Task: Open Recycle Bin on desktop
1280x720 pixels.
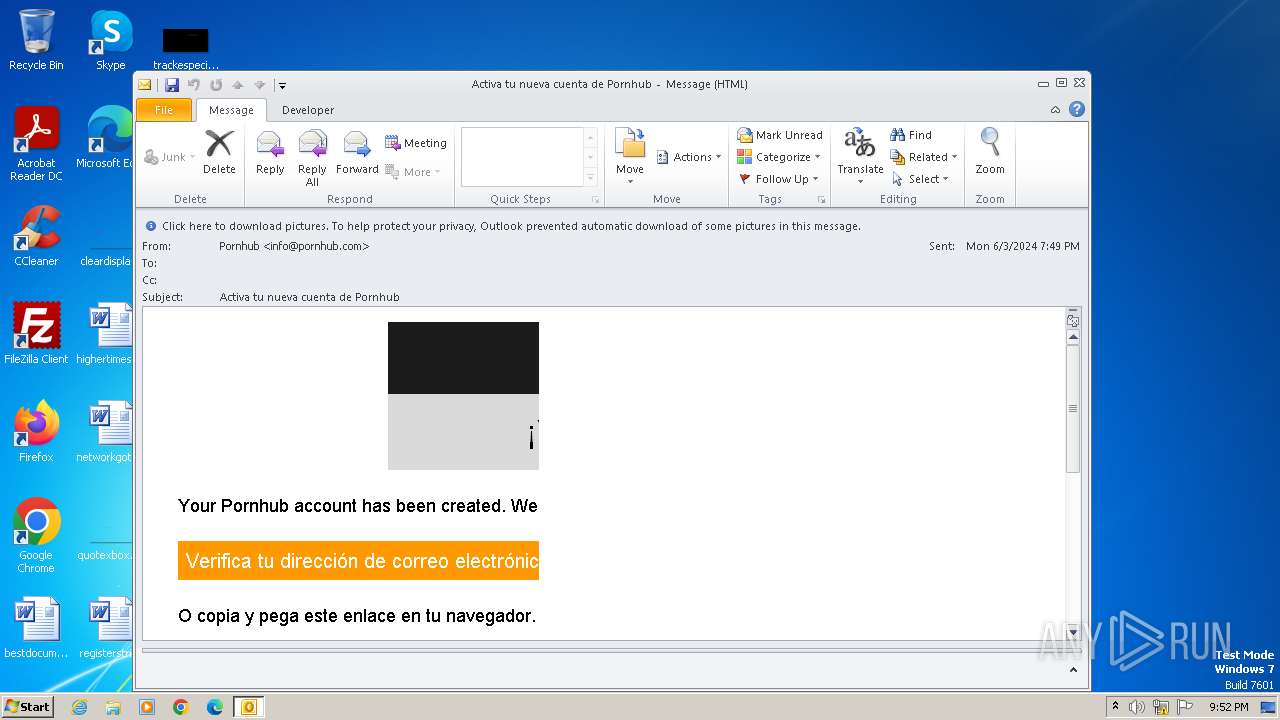Action: [36, 41]
